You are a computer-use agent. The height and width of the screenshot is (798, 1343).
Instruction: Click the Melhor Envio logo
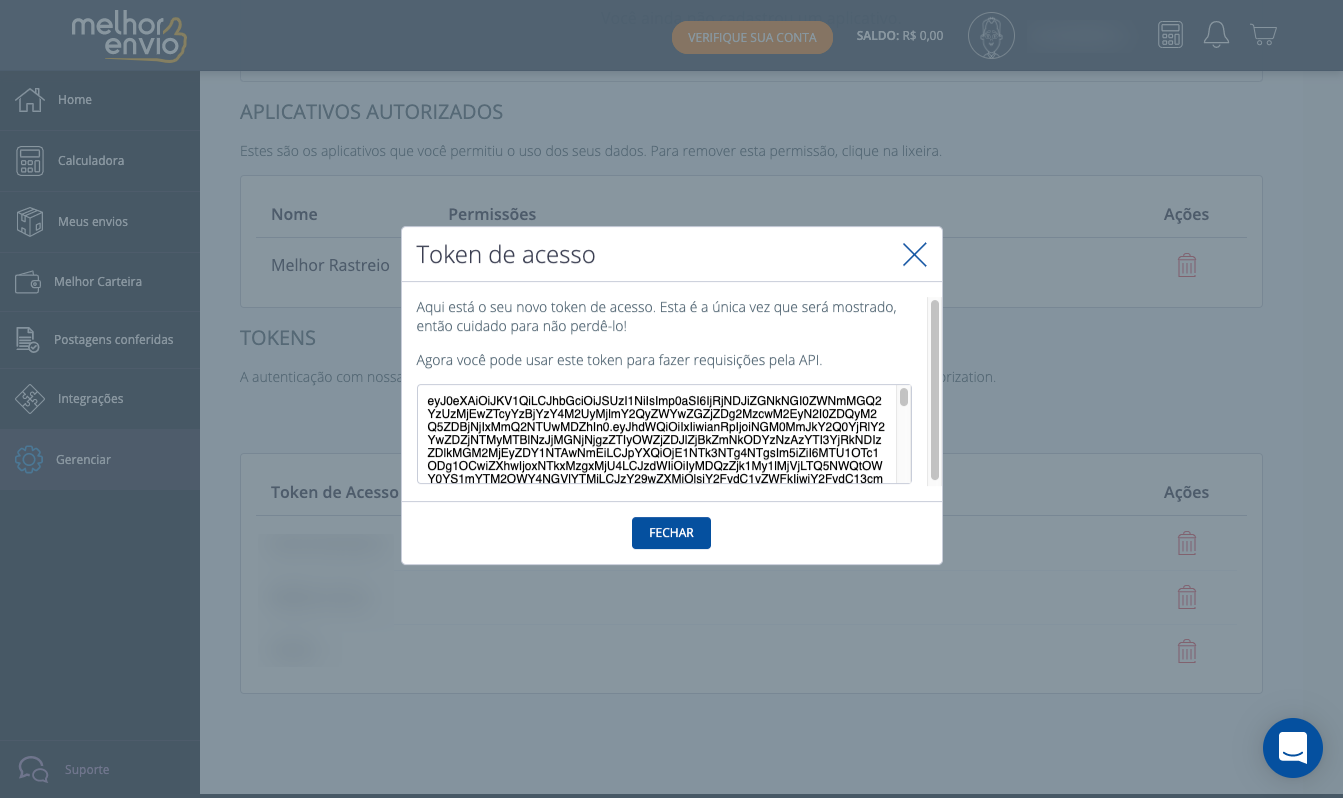(x=129, y=36)
